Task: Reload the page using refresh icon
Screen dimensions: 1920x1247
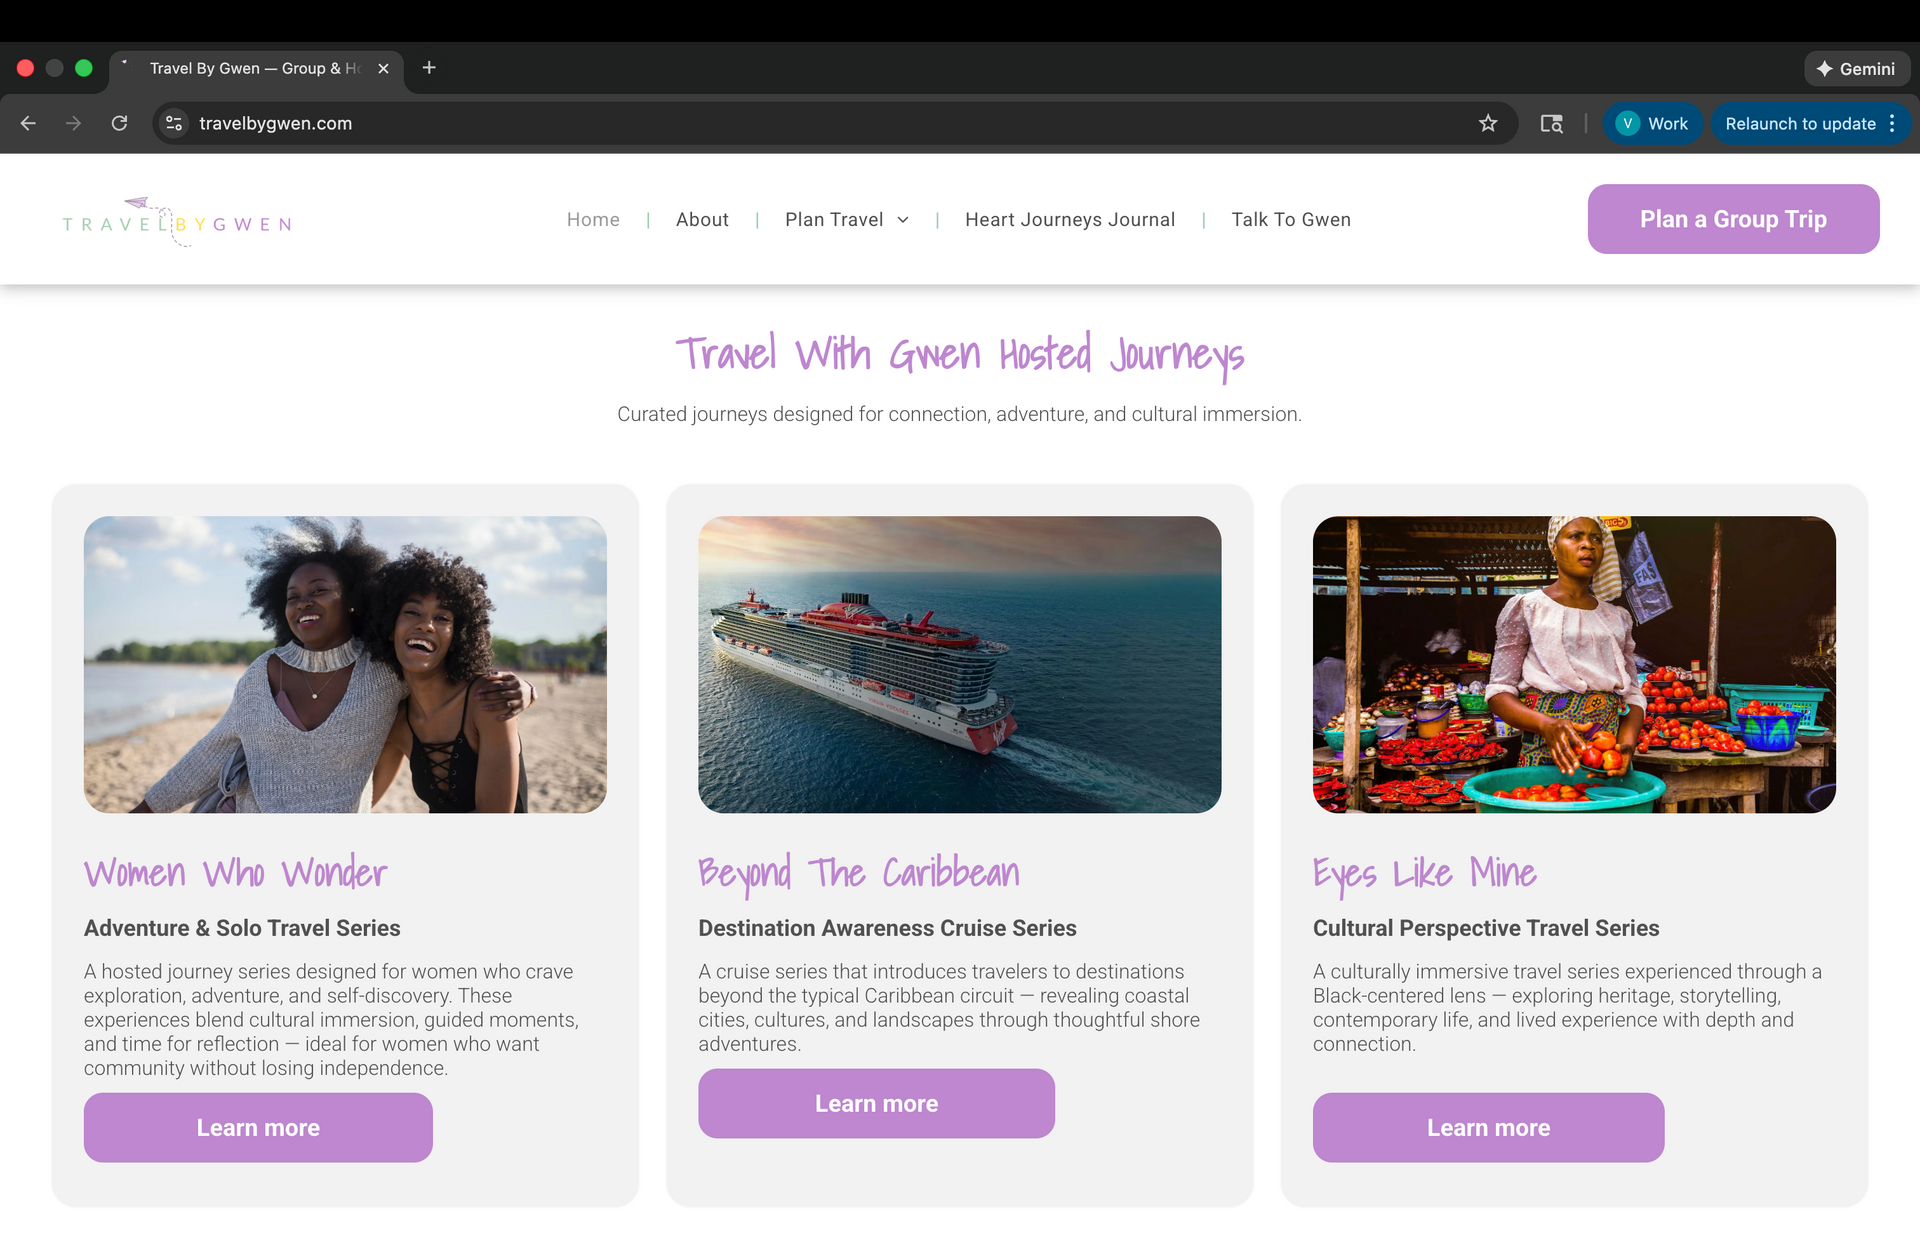Action: tap(119, 123)
